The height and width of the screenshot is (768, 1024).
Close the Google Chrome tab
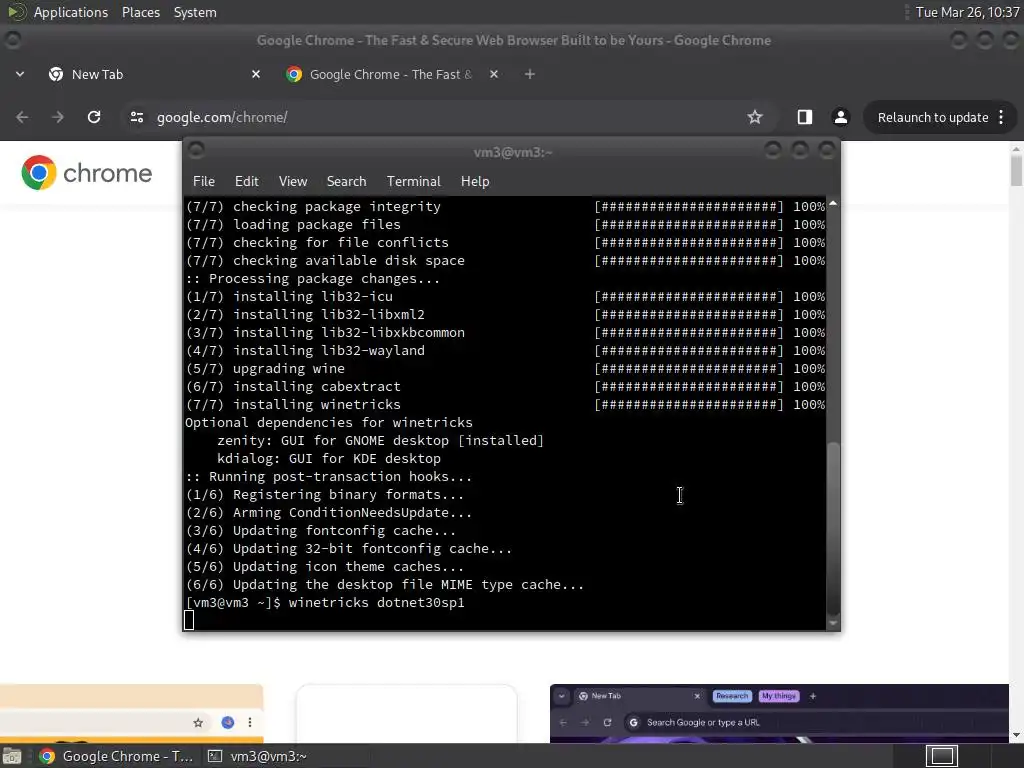pos(494,74)
